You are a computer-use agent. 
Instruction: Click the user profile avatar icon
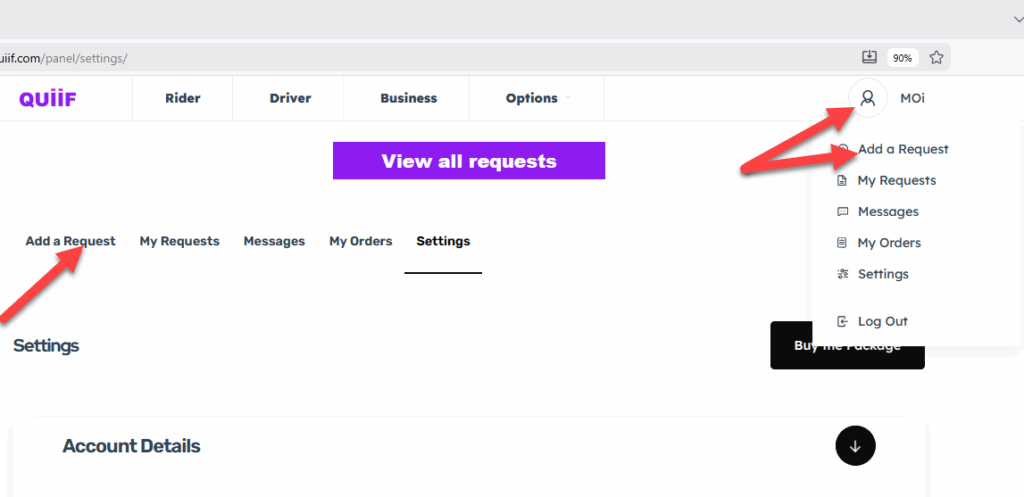867,98
